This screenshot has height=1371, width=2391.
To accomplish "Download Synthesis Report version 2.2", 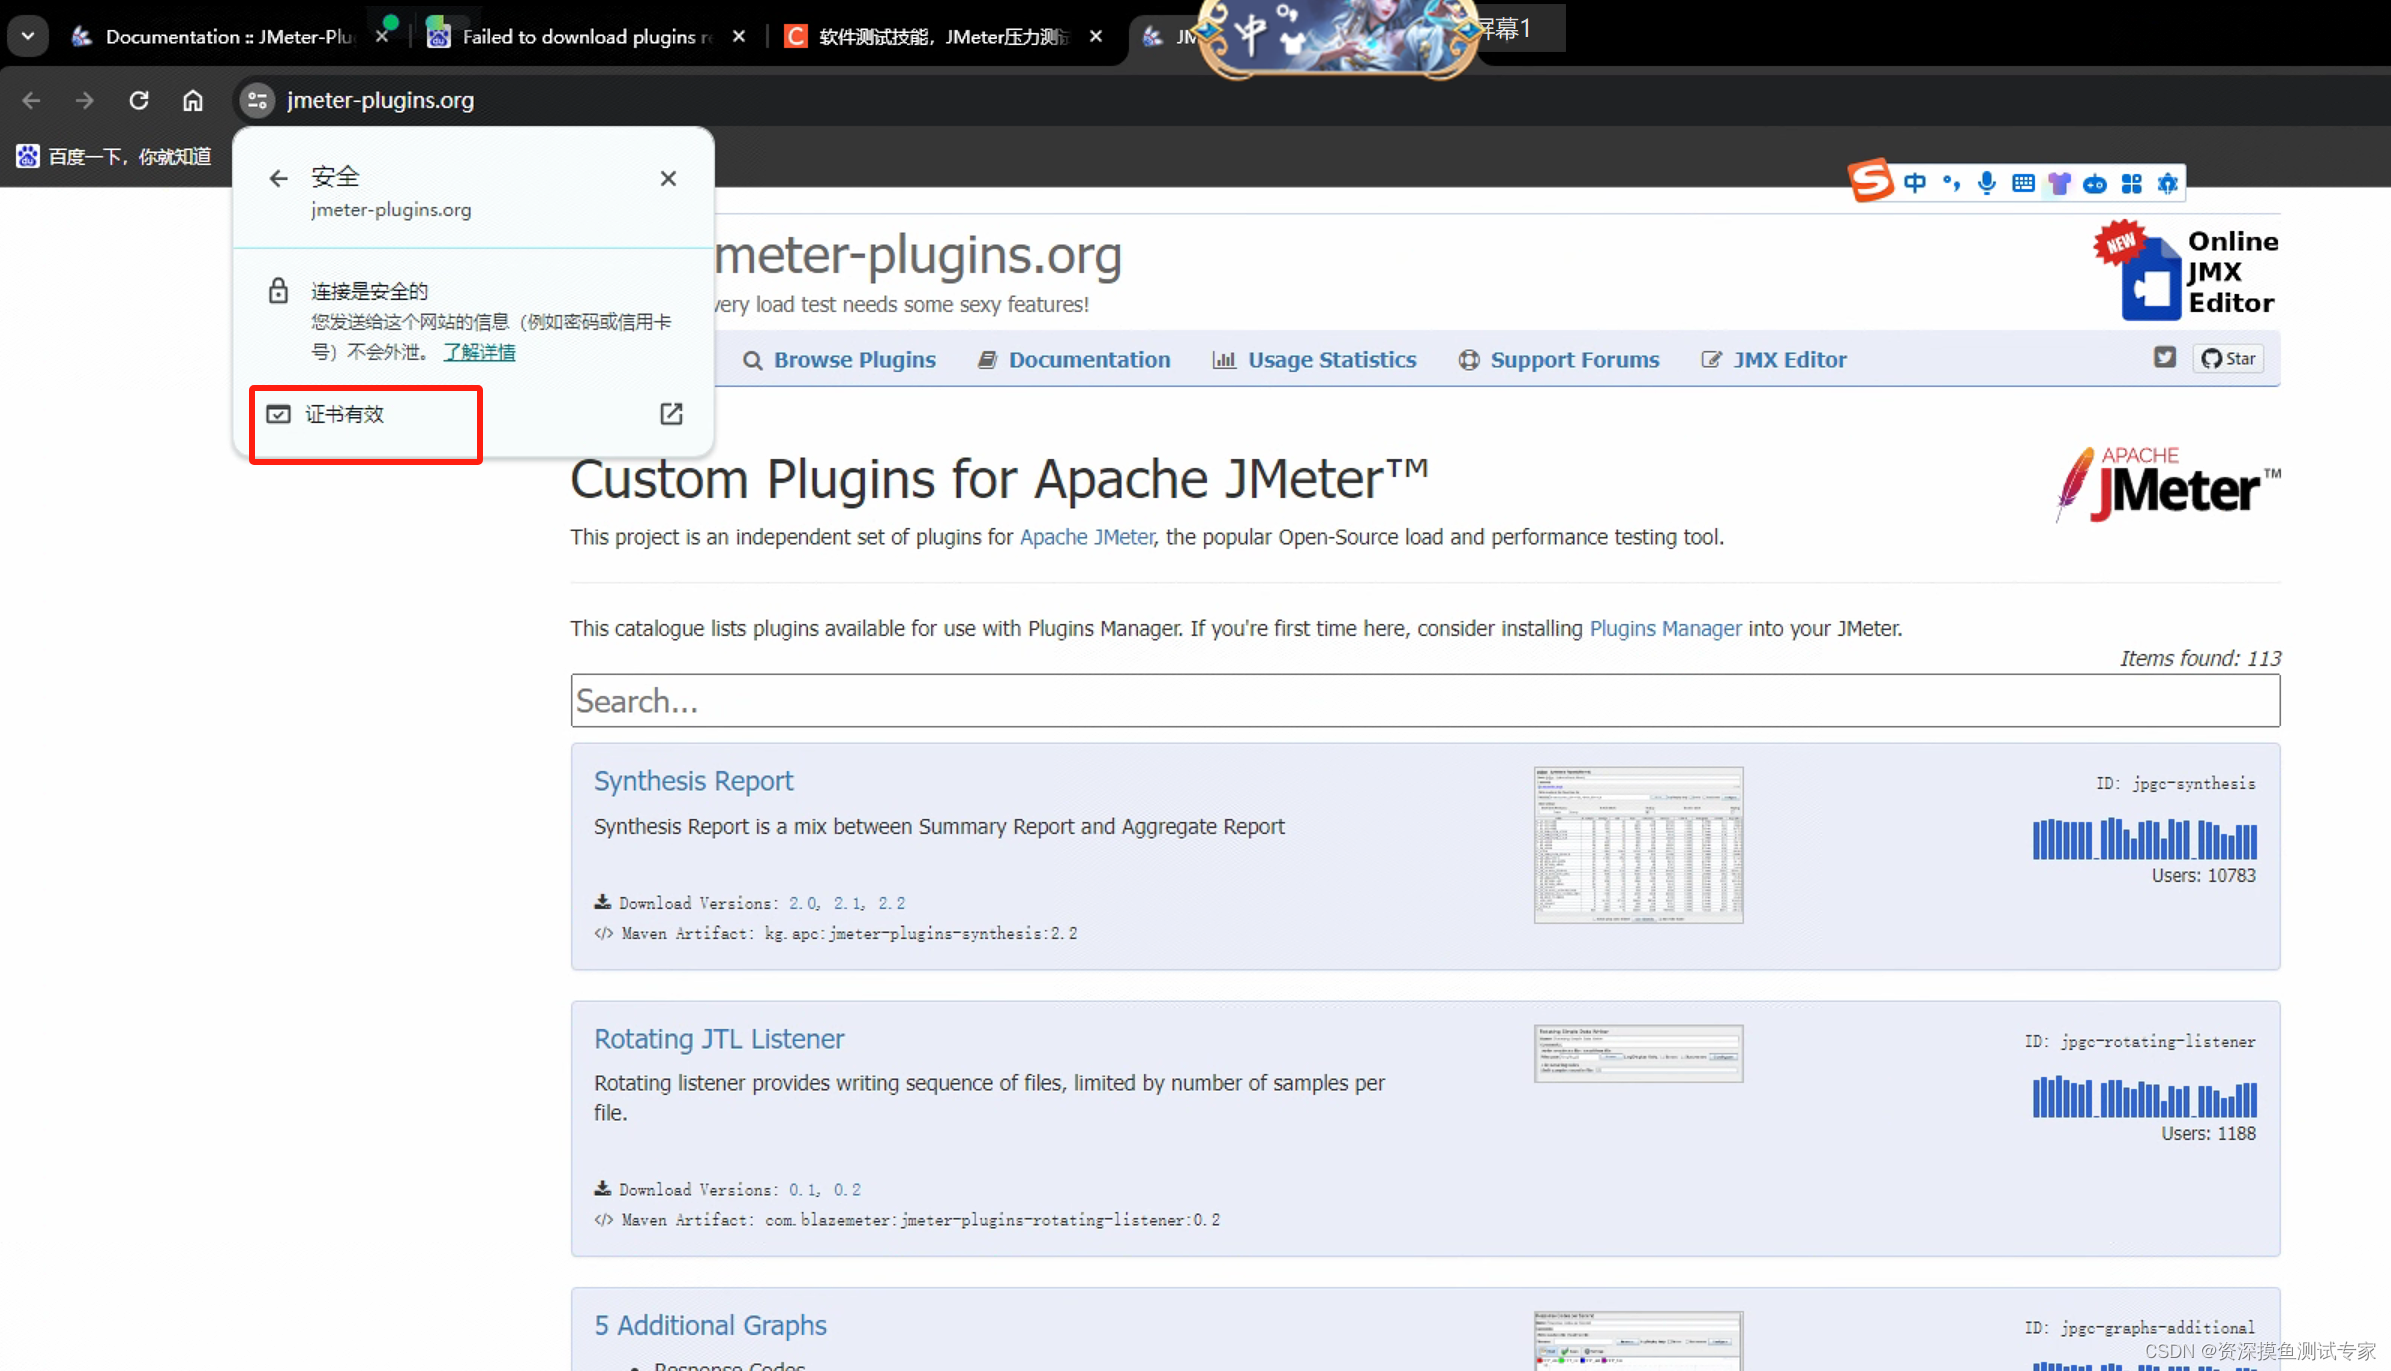I will coord(892,903).
